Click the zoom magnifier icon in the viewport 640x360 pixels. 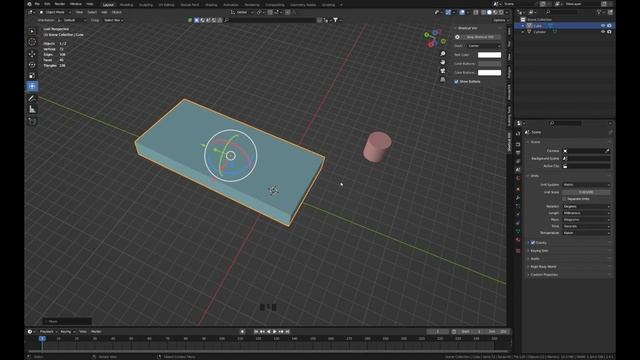pyautogui.click(x=443, y=53)
